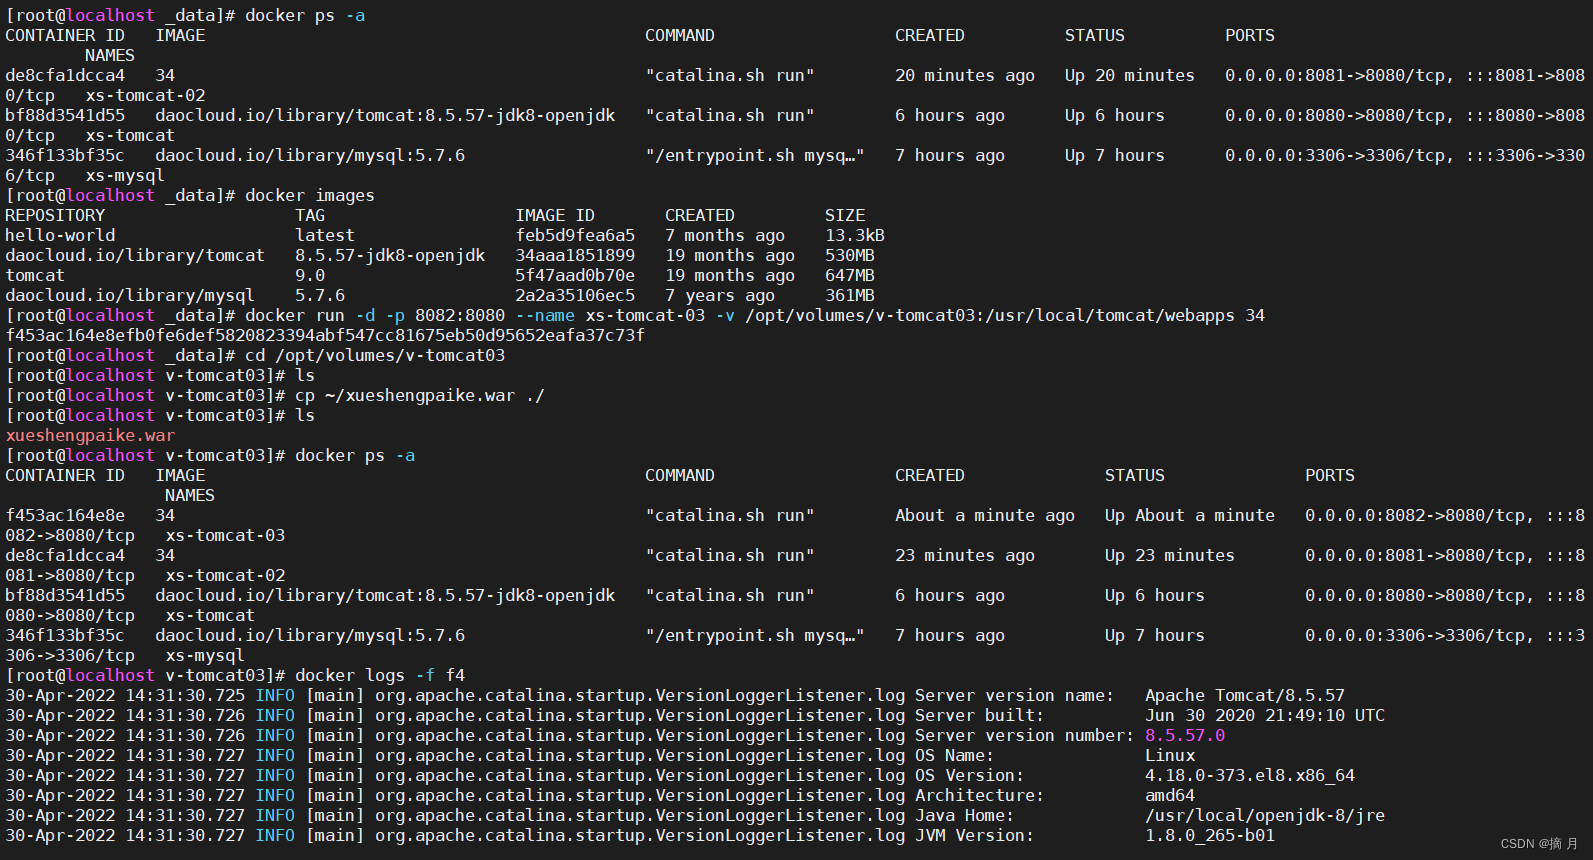This screenshot has height=860, width=1593.
Task: Click the 647MB size value
Action: pyautogui.click(x=850, y=275)
